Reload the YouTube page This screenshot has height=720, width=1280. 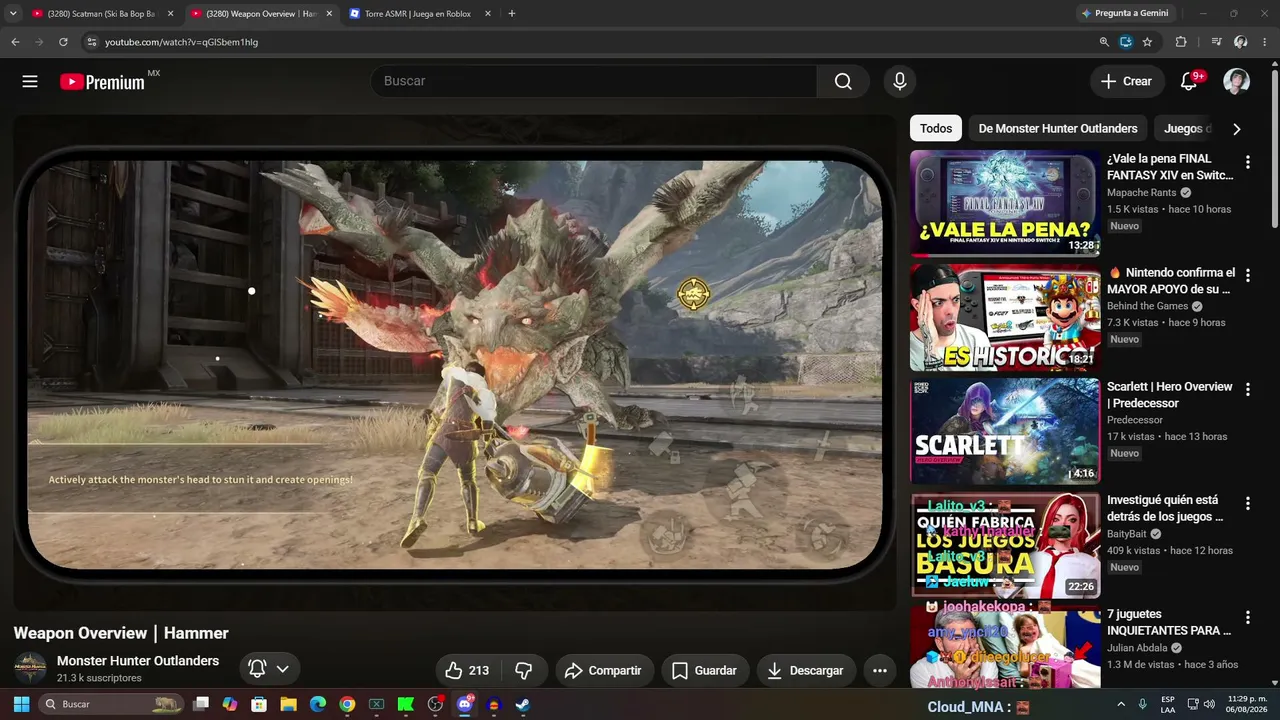point(63,42)
